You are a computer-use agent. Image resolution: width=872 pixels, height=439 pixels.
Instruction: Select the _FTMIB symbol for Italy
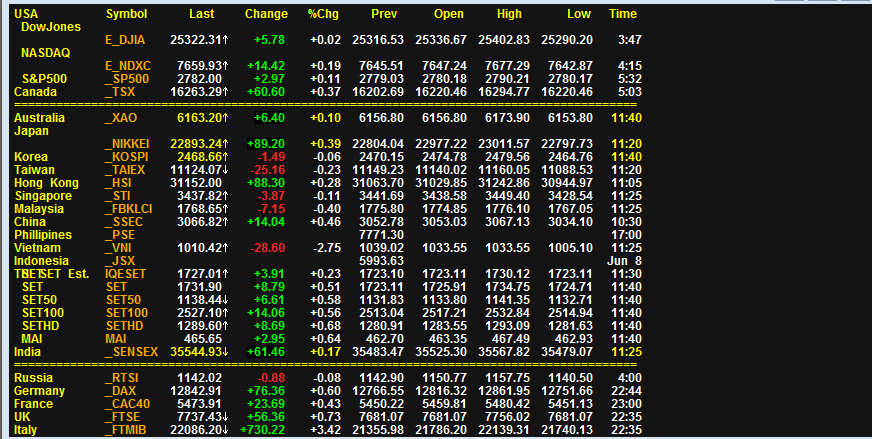pos(126,430)
